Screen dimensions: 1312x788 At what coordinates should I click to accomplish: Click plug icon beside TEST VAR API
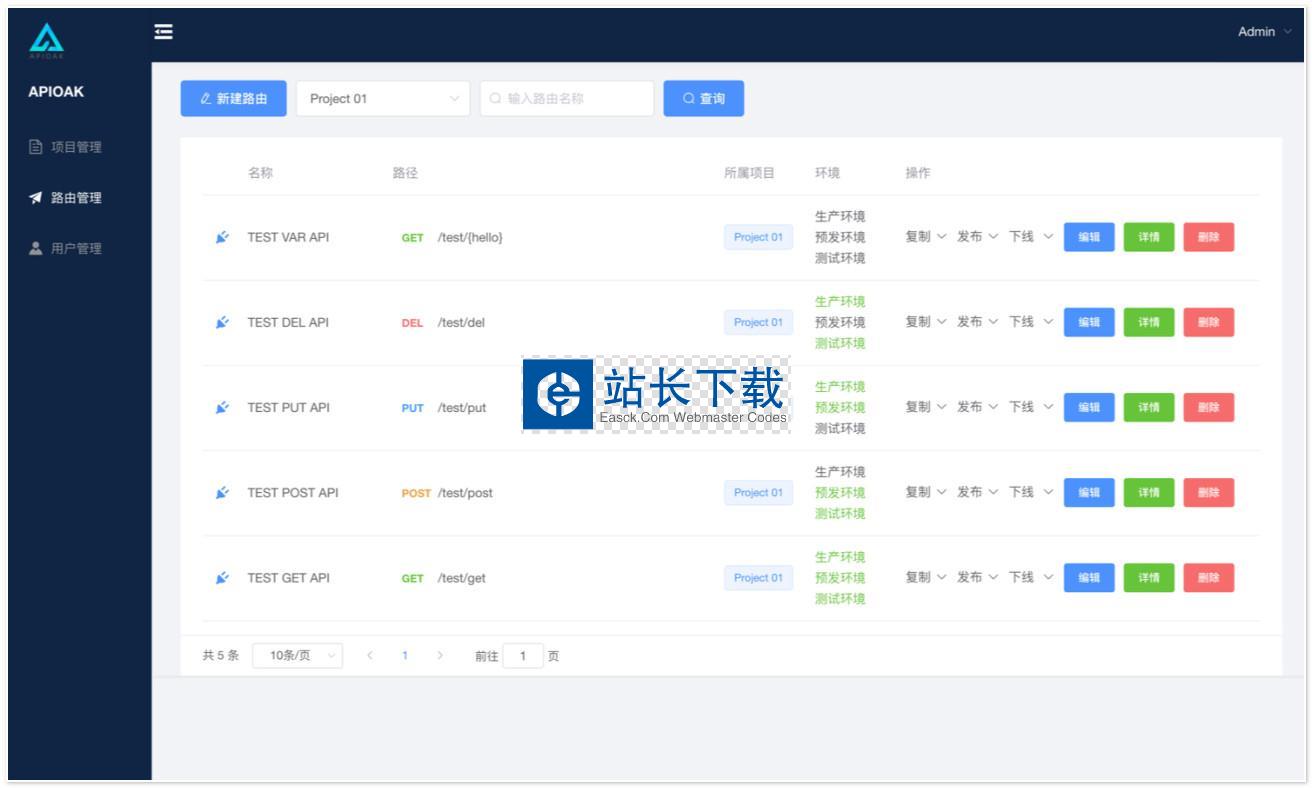coord(222,237)
